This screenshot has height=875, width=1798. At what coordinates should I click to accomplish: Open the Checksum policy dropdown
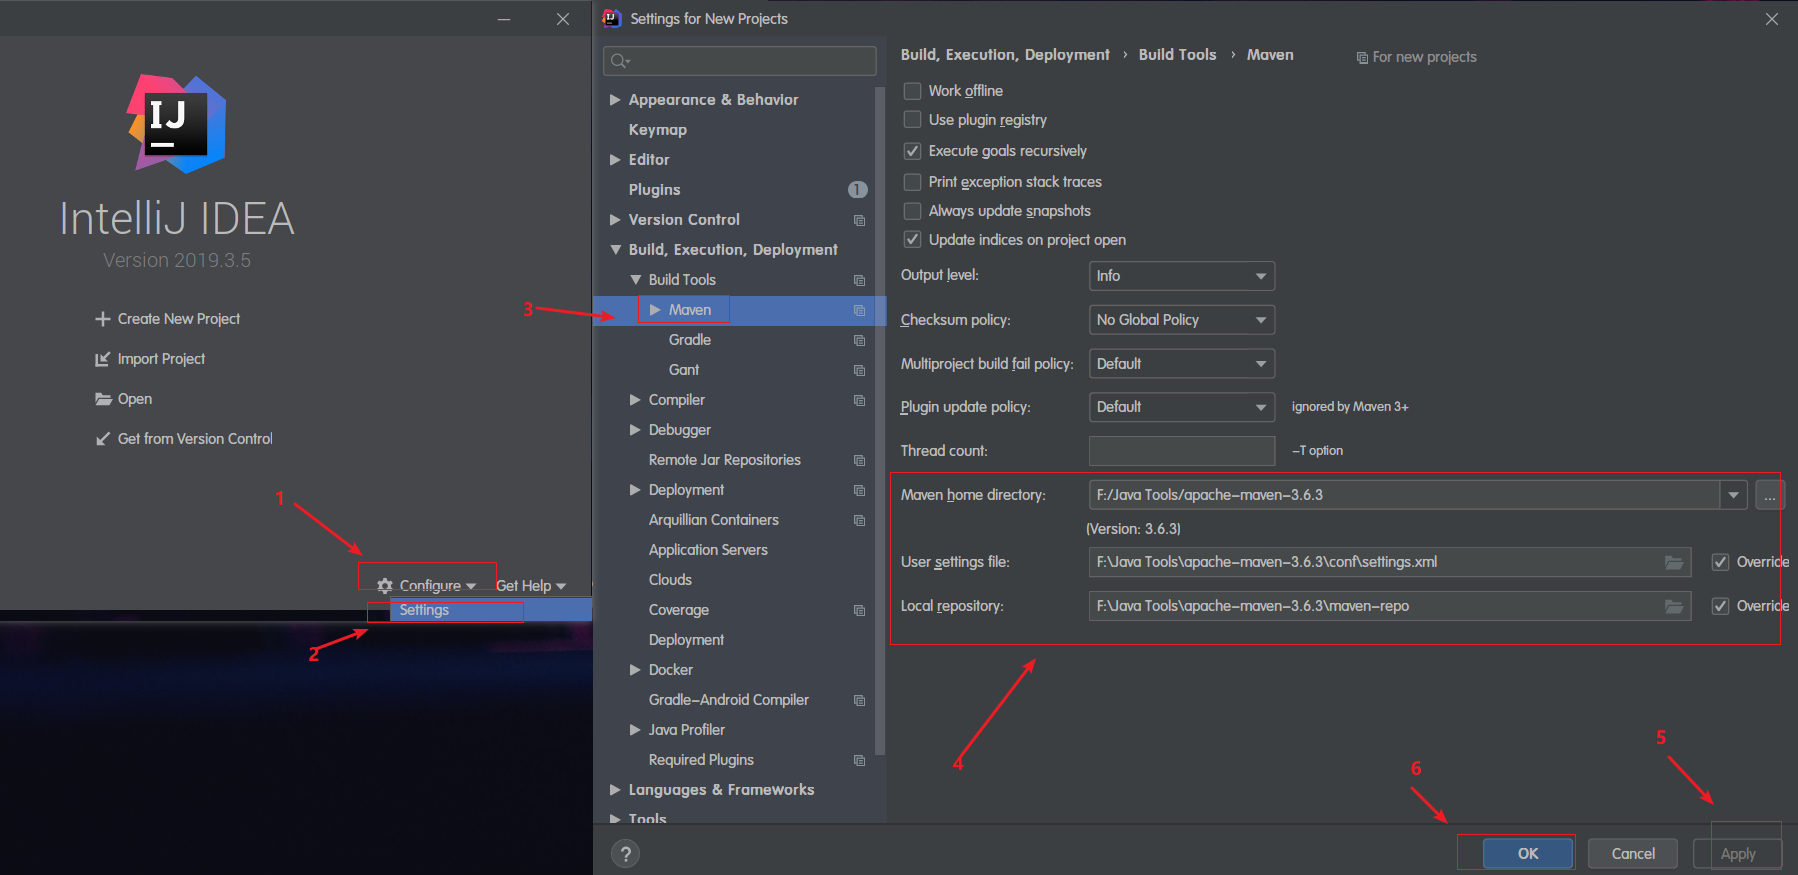tap(1182, 320)
